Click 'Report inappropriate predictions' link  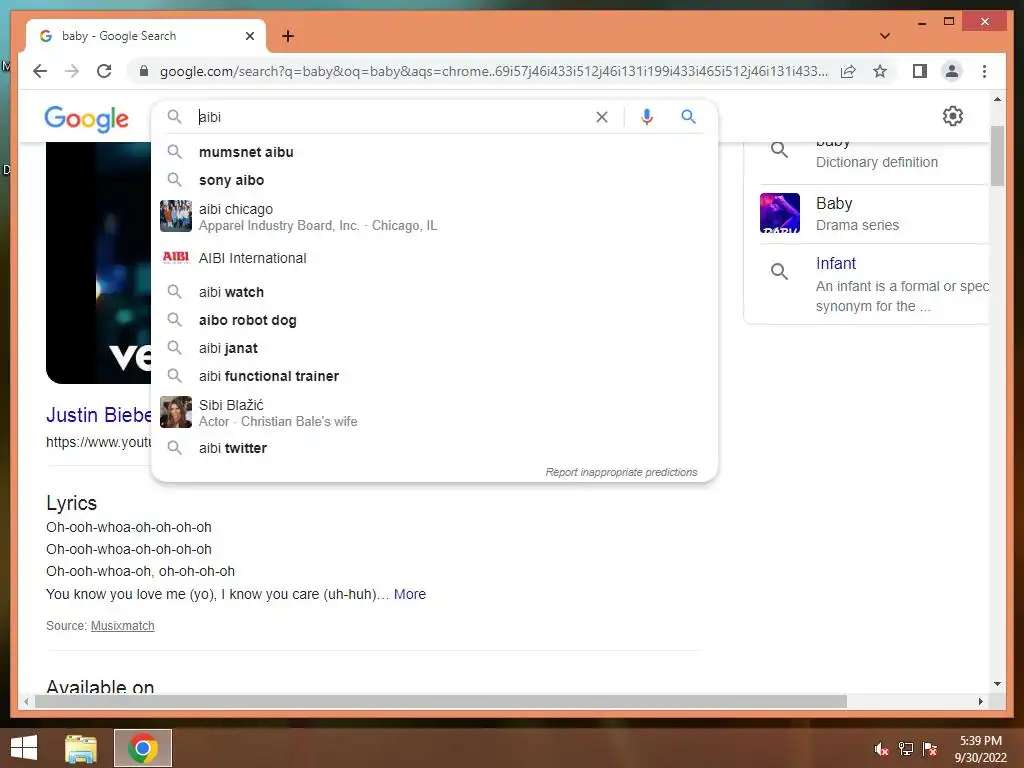pos(621,472)
